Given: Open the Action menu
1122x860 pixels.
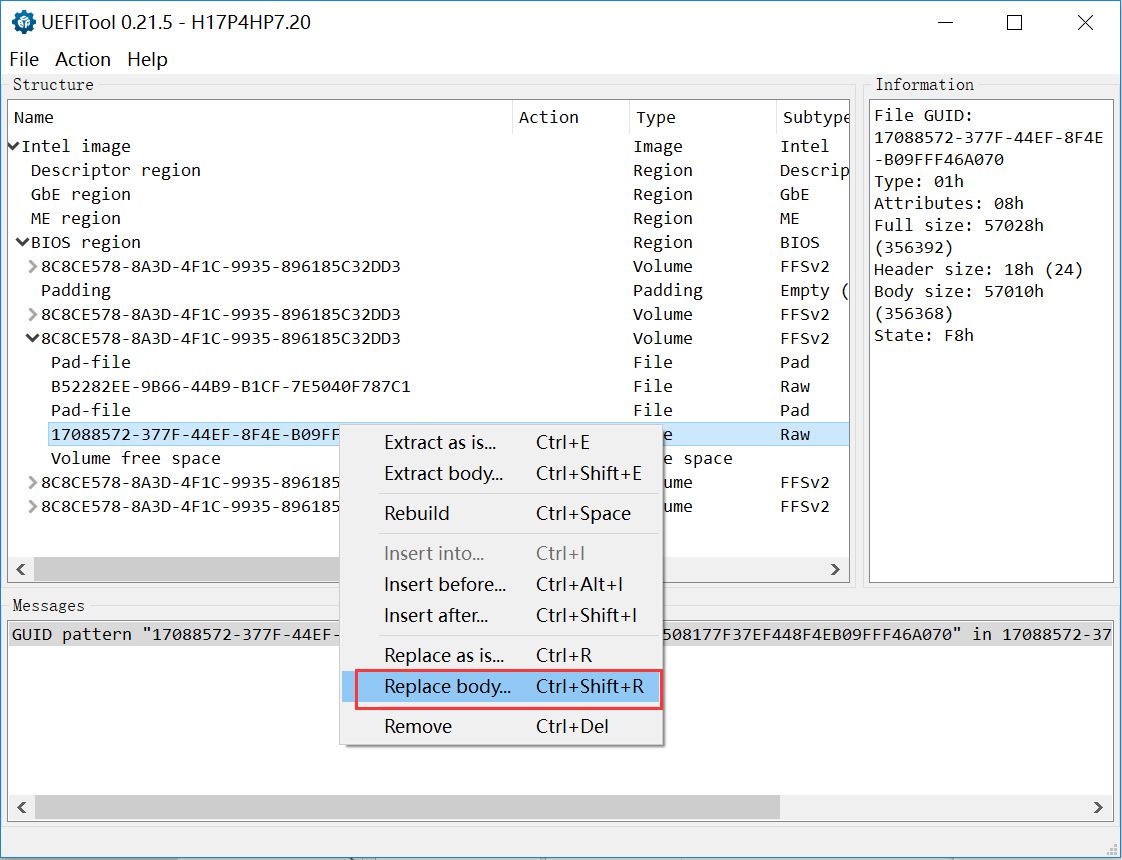Looking at the screenshot, I should pyautogui.click(x=83, y=59).
